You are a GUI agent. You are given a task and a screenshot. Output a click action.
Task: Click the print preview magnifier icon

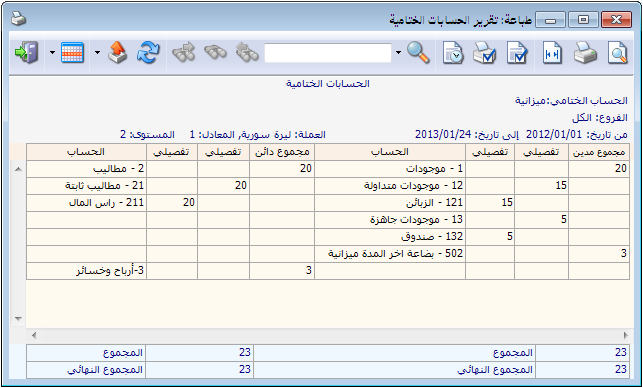[617, 53]
